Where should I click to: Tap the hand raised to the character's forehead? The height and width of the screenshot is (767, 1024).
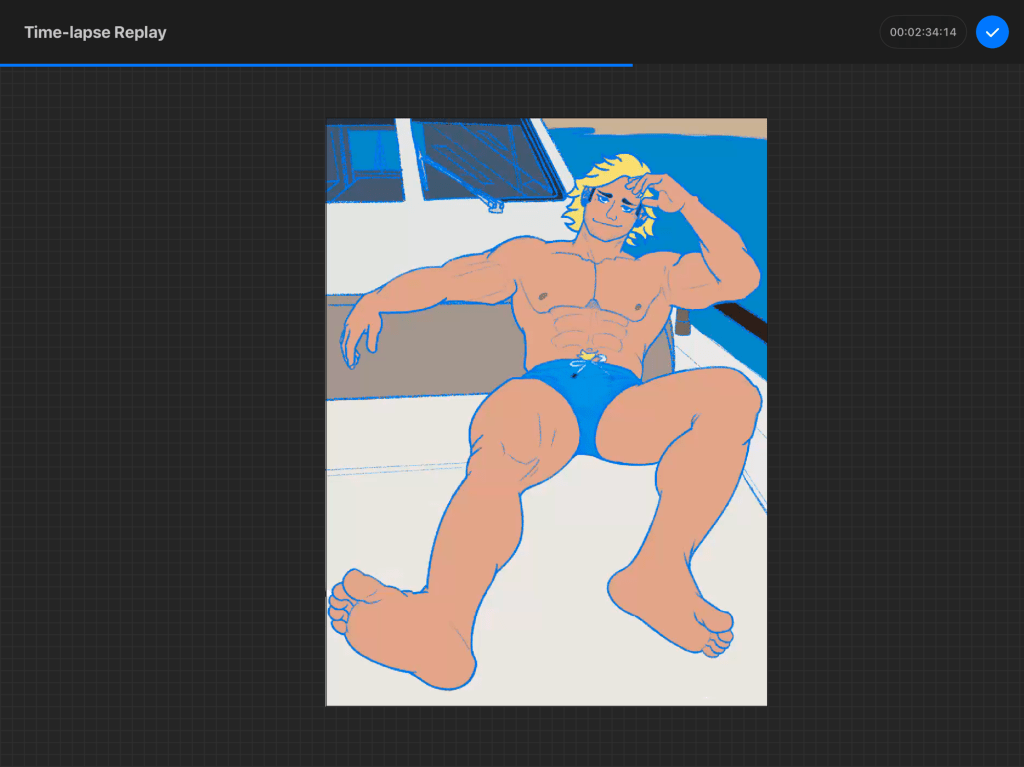coord(665,192)
